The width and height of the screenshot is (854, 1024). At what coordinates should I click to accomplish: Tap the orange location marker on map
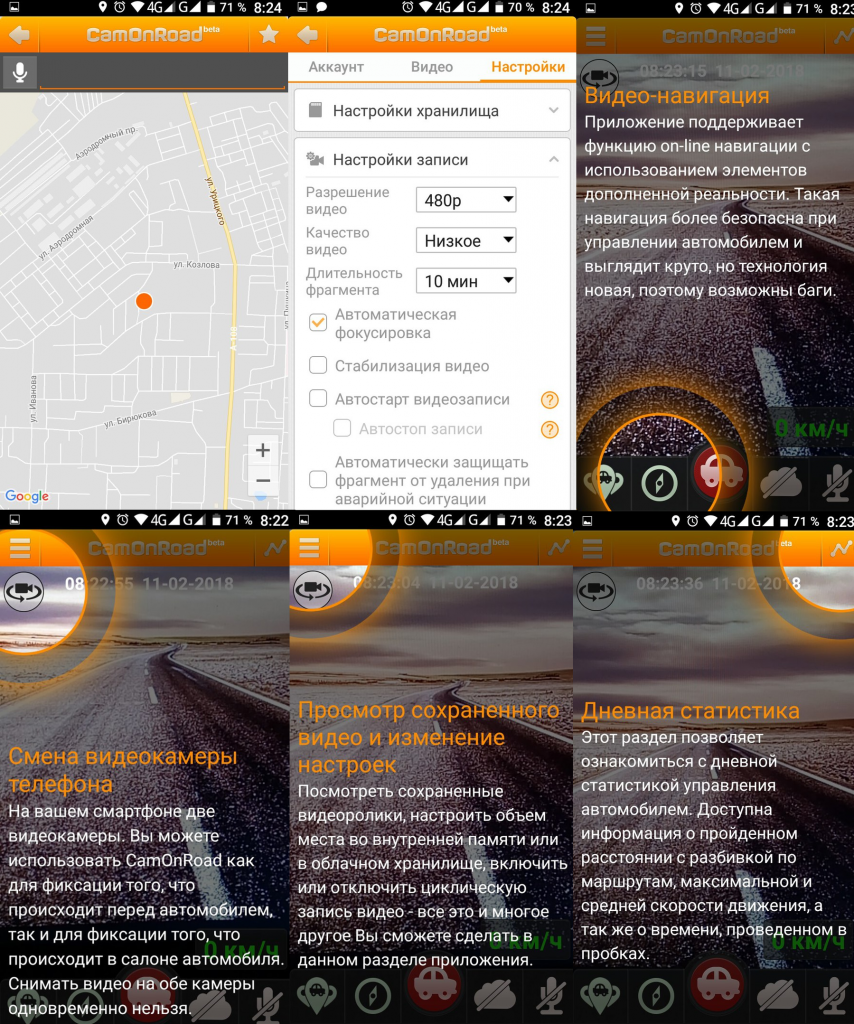coord(144,301)
